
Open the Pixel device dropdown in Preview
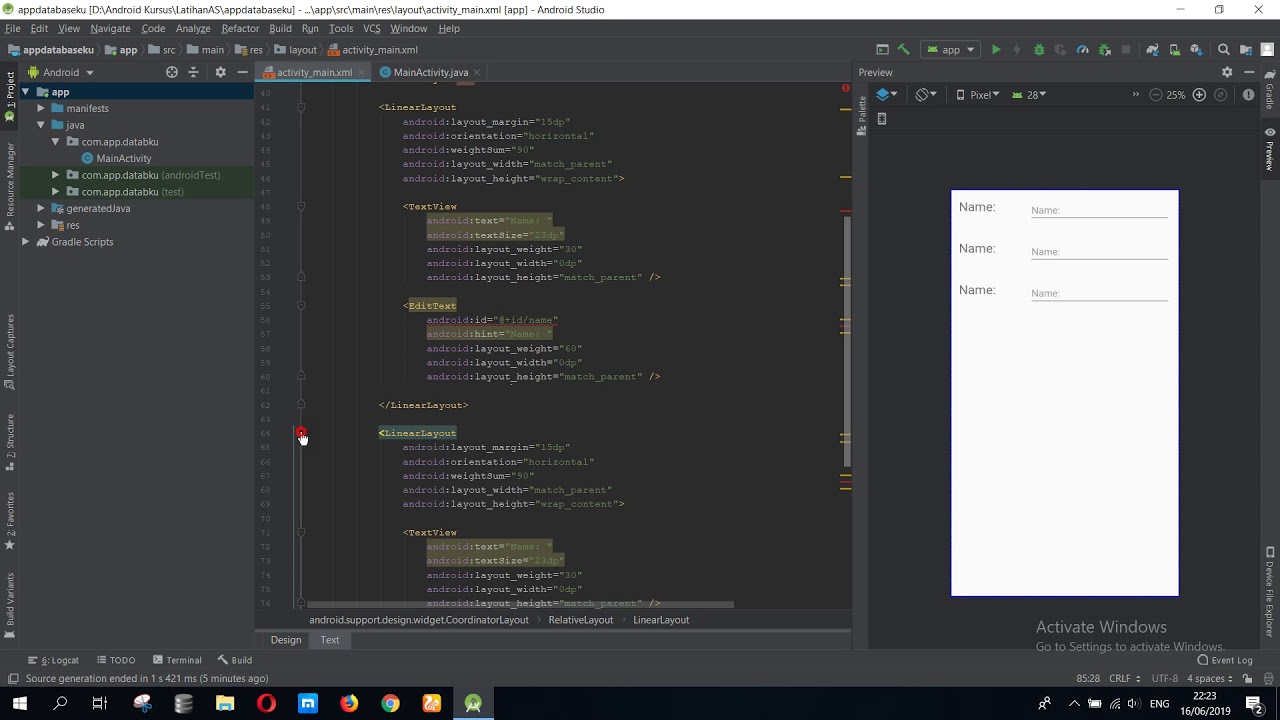pos(977,95)
